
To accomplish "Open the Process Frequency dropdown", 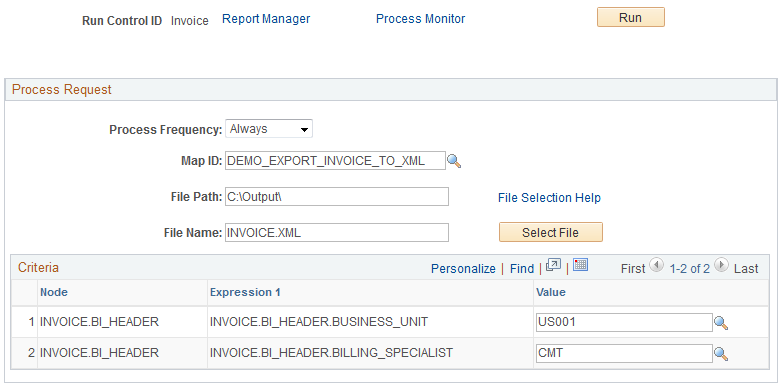I will tap(269, 129).
